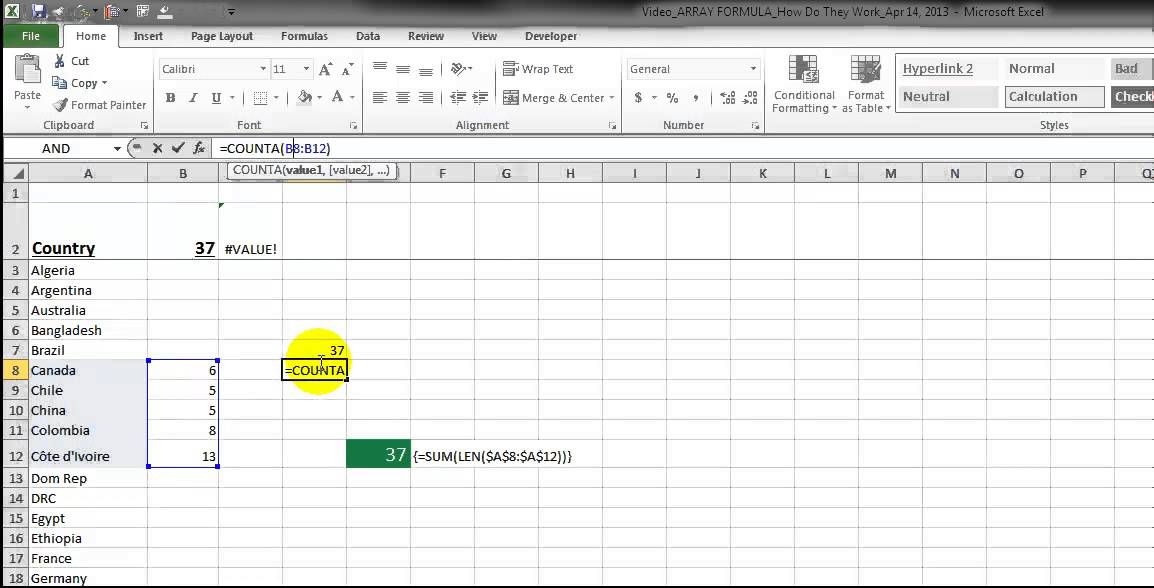Select the green cell showing 37

click(x=378, y=455)
